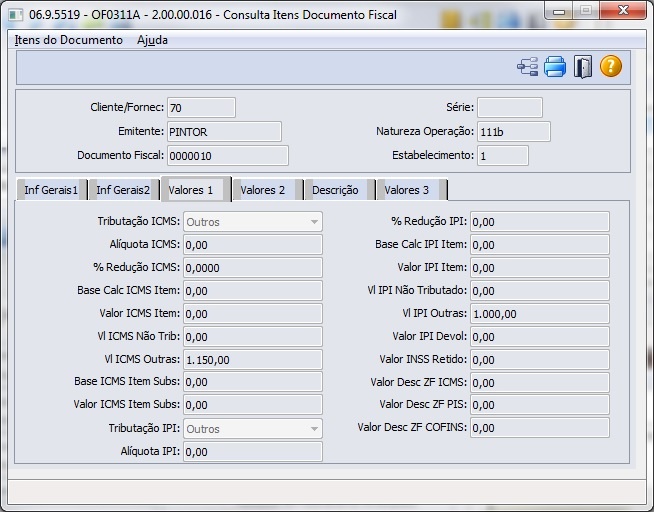654x512 pixels.
Task: Open the Itens do Documento menu
Action: [69, 40]
